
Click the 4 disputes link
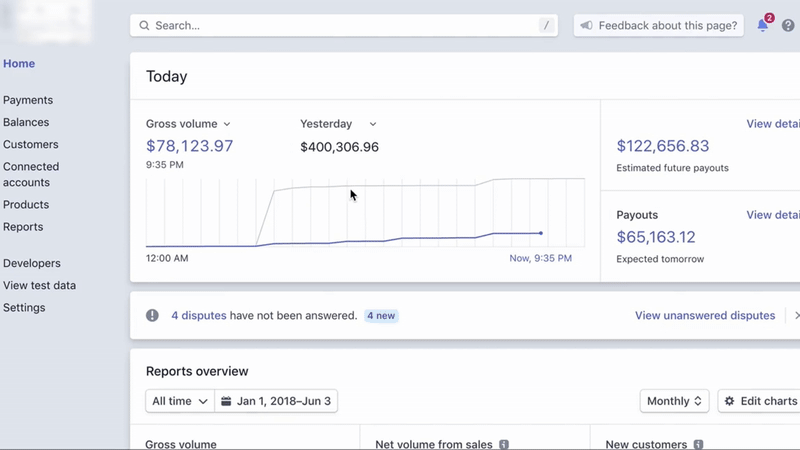(198, 316)
